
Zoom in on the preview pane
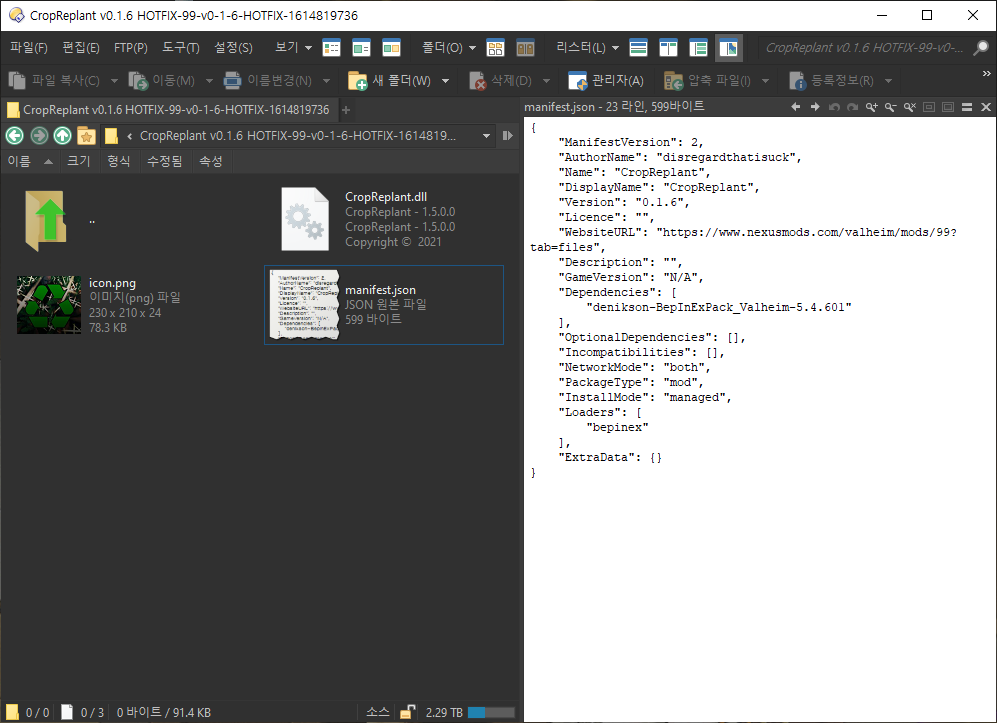click(x=872, y=107)
